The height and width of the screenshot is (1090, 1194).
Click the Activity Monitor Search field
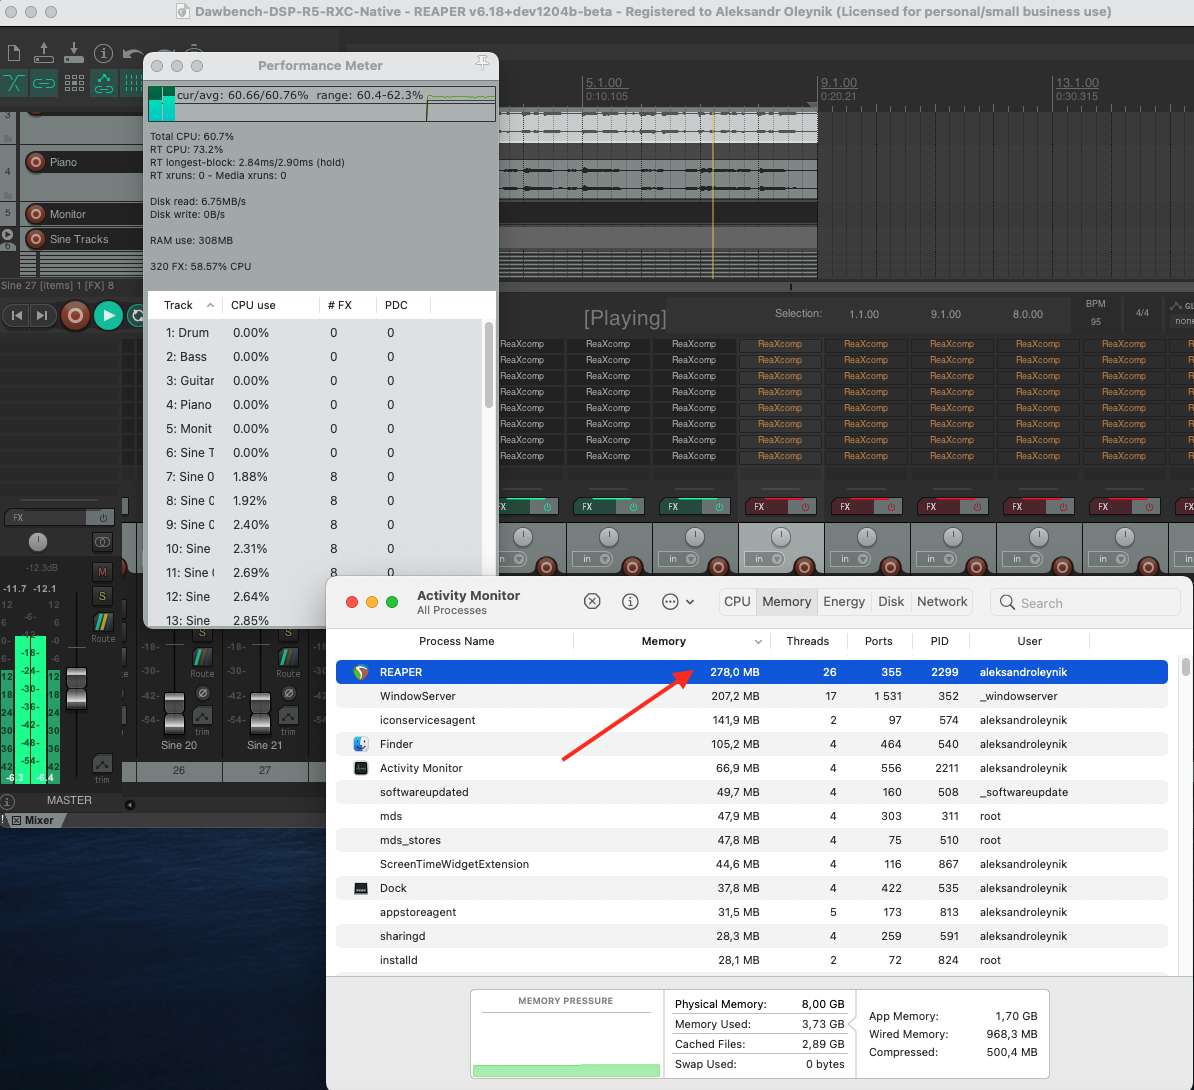point(1085,603)
